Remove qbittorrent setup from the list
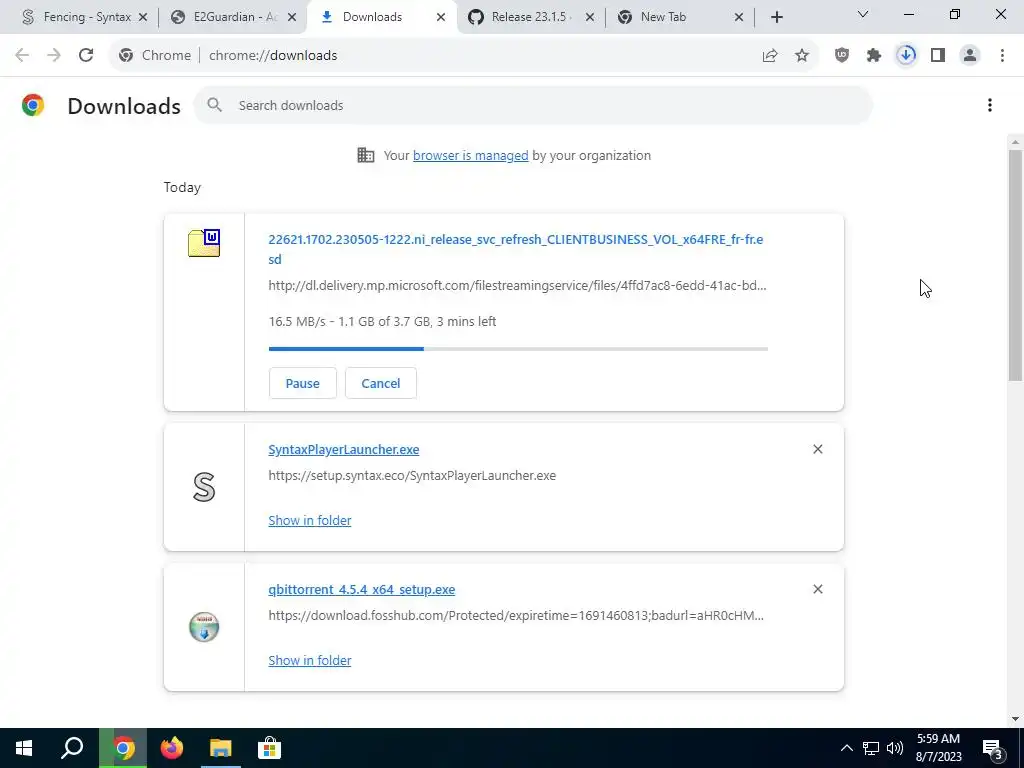Image resolution: width=1024 pixels, height=768 pixels. (817, 589)
